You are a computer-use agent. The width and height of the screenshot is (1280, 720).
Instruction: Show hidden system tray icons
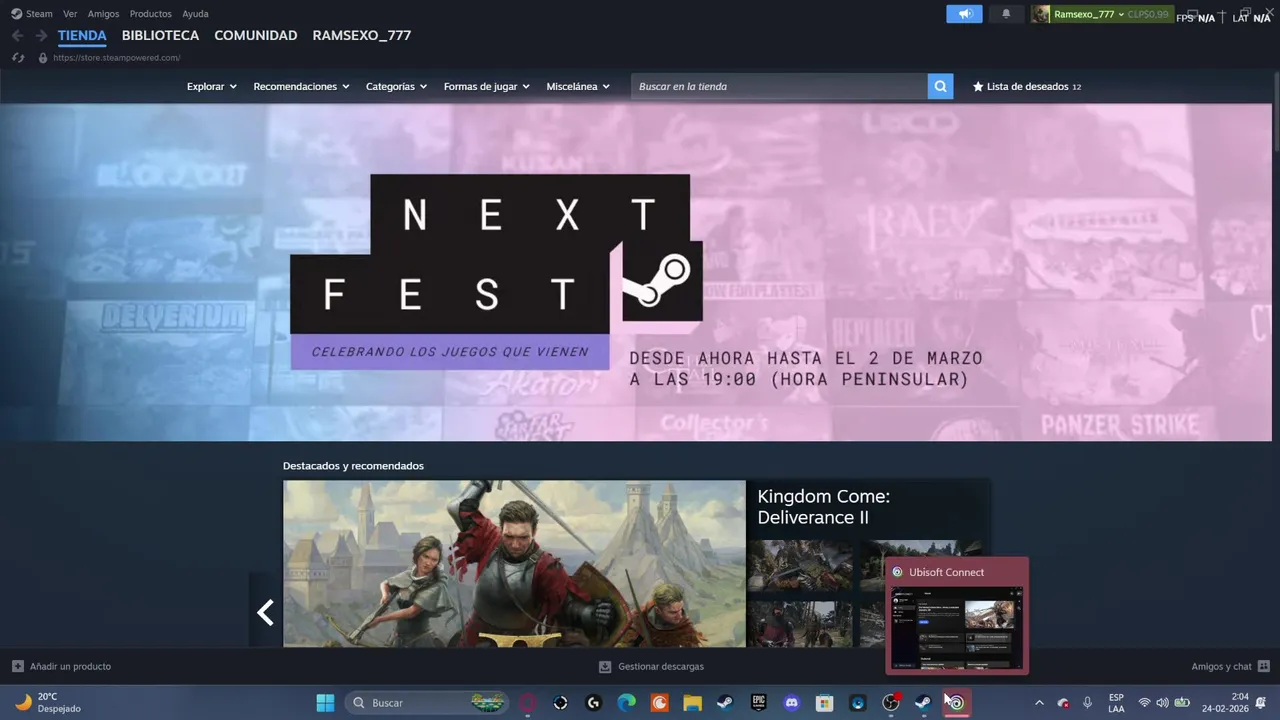[1039, 703]
